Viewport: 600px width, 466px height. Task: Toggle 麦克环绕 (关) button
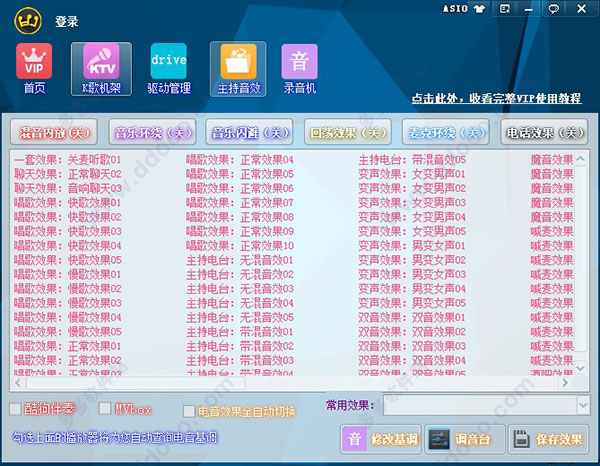tap(446, 132)
